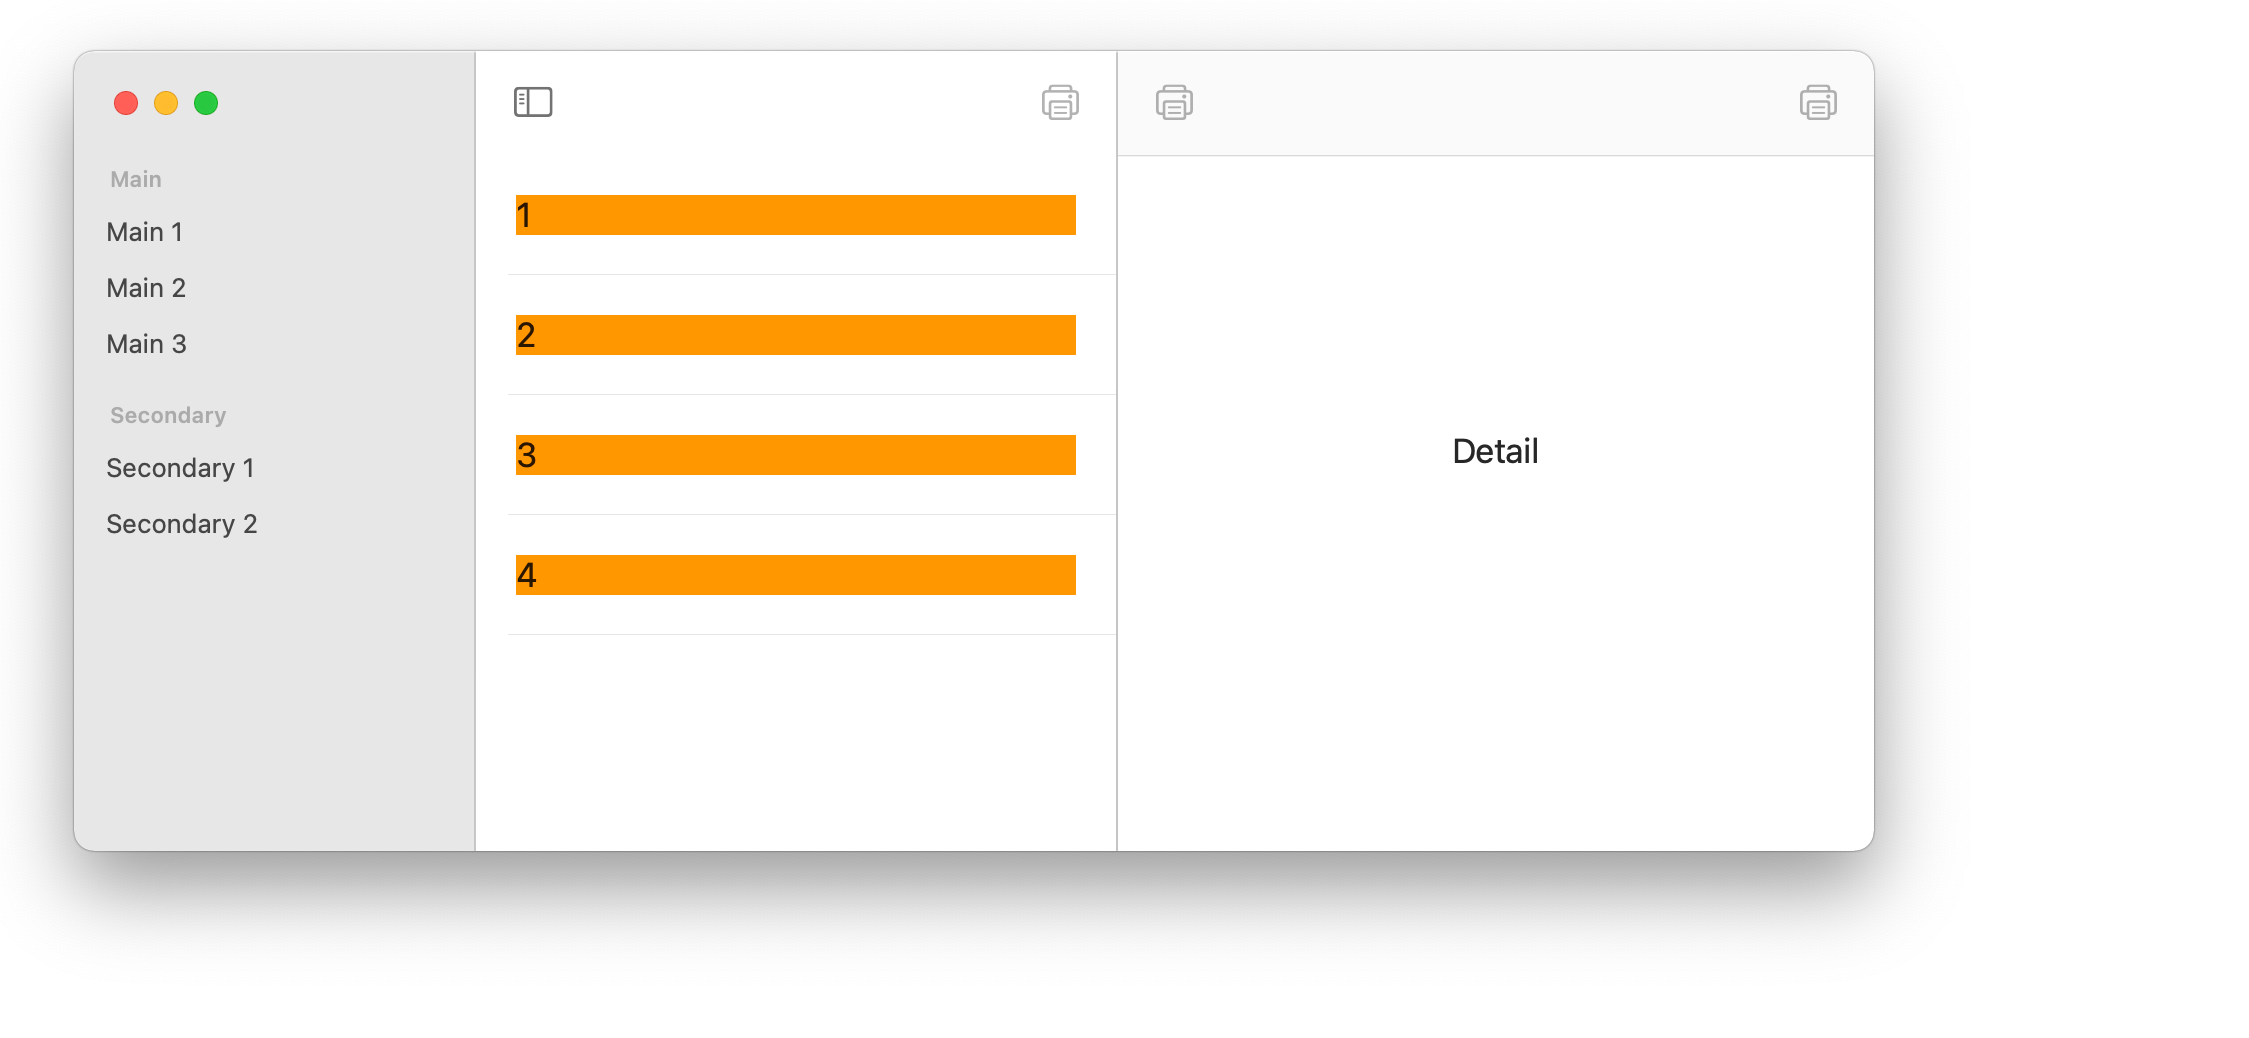Image resolution: width=2249 pixels, height=1038 pixels.
Task: Select Main 1 in the sidebar
Action: (145, 232)
